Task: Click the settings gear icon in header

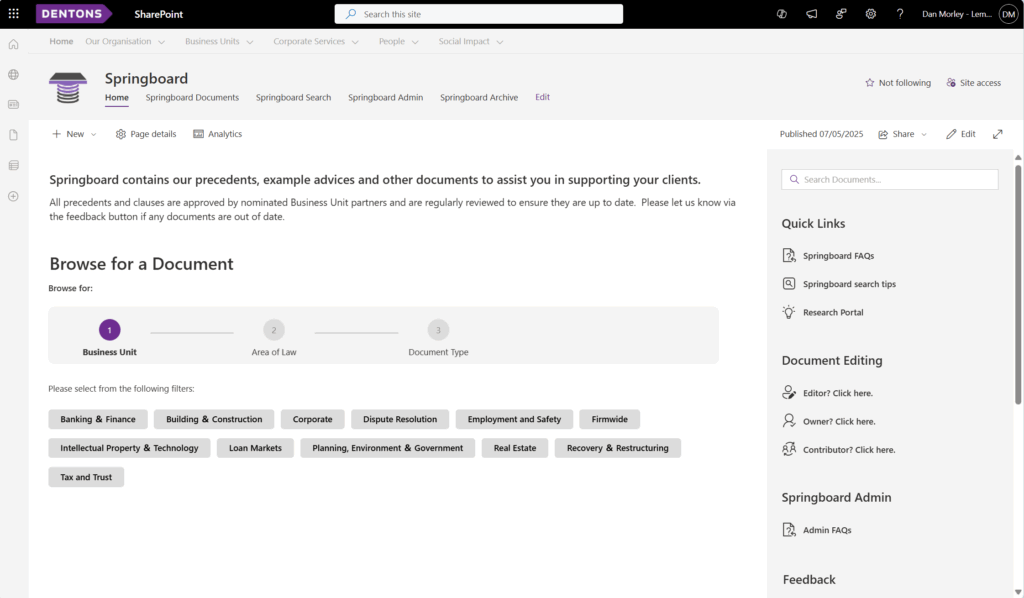Action: pyautogui.click(x=871, y=14)
